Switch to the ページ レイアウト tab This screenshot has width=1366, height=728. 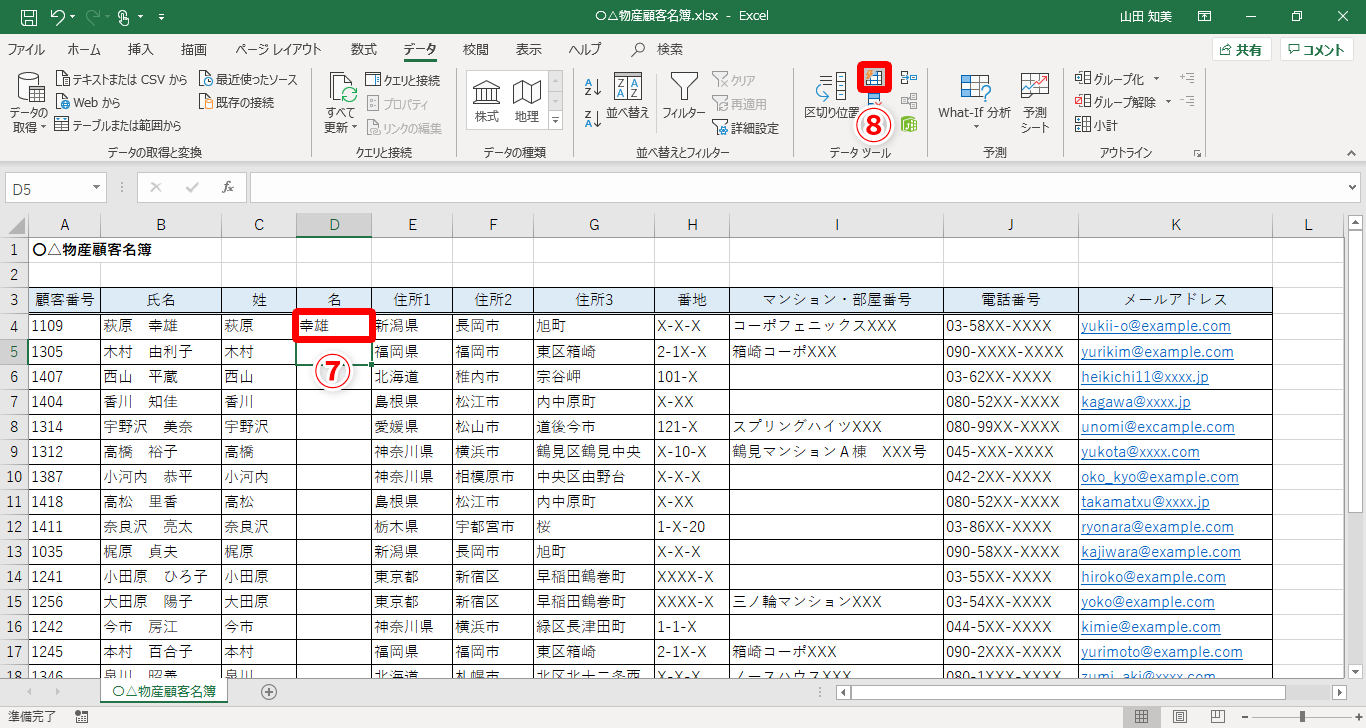[279, 50]
